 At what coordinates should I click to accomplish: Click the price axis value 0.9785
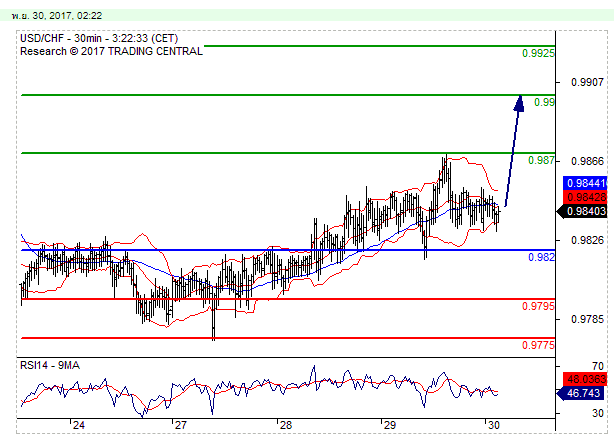(587, 319)
